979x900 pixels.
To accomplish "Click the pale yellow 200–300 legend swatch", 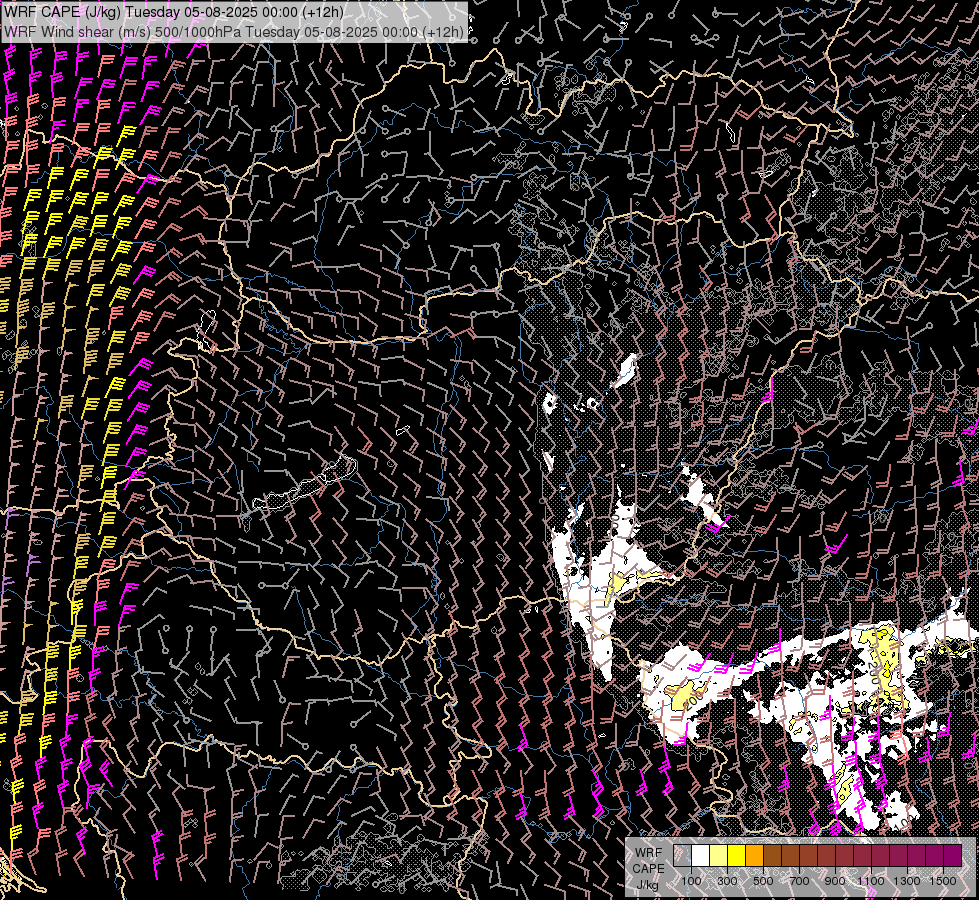I will click(719, 856).
